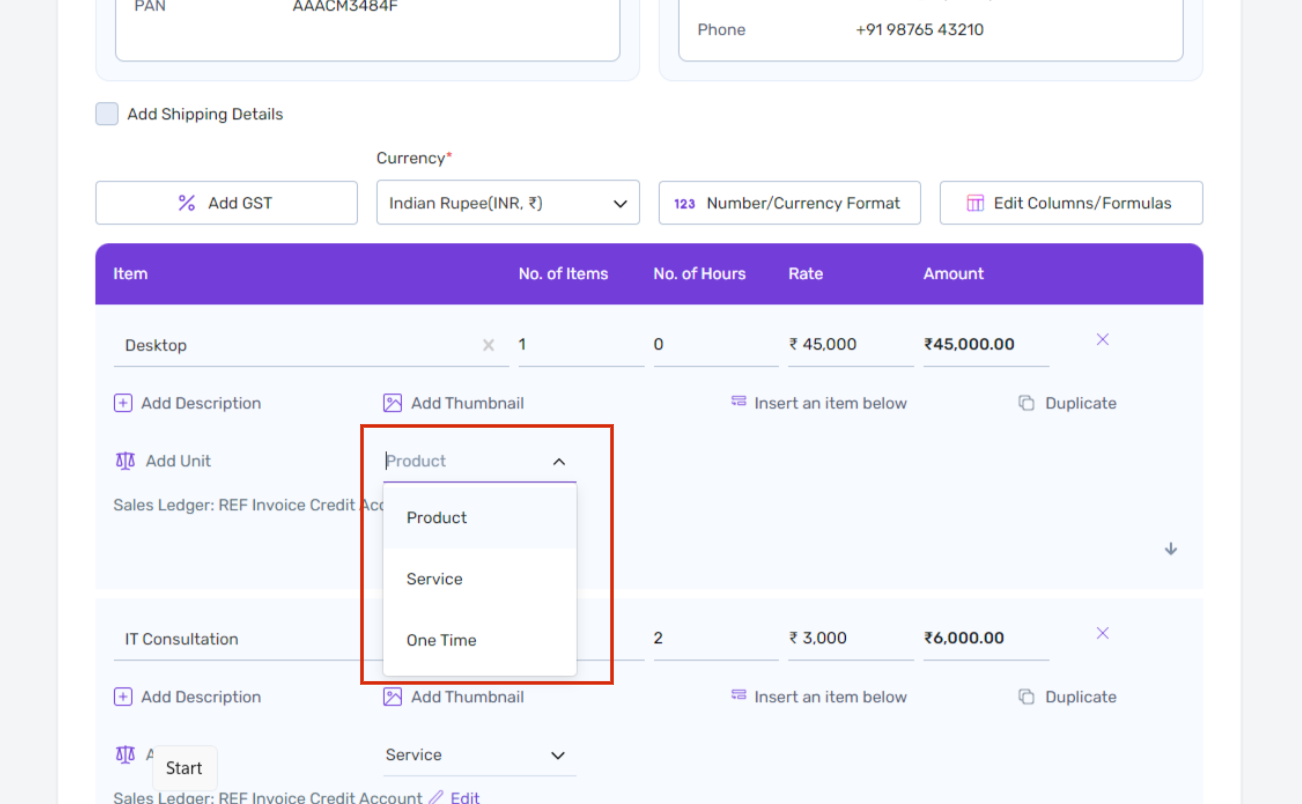The width and height of the screenshot is (1302, 804).
Task: Click the IT Consultation item name field
Action: pyautogui.click(x=248, y=639)
